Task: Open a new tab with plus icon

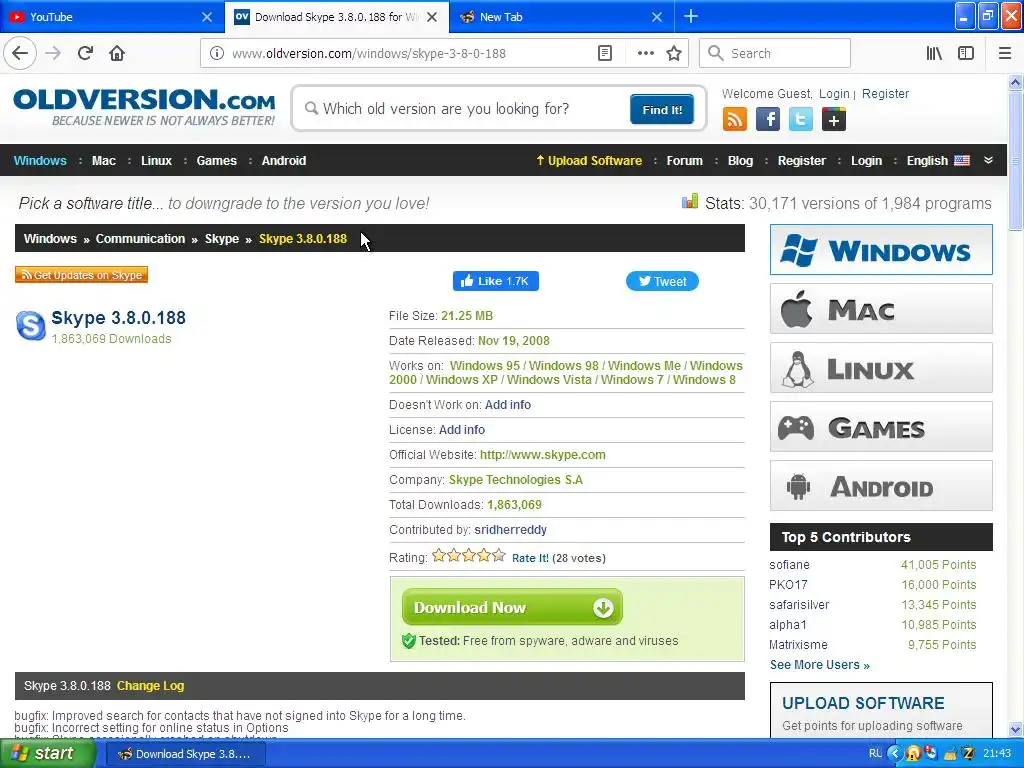Action: click(x=690, y=16)
